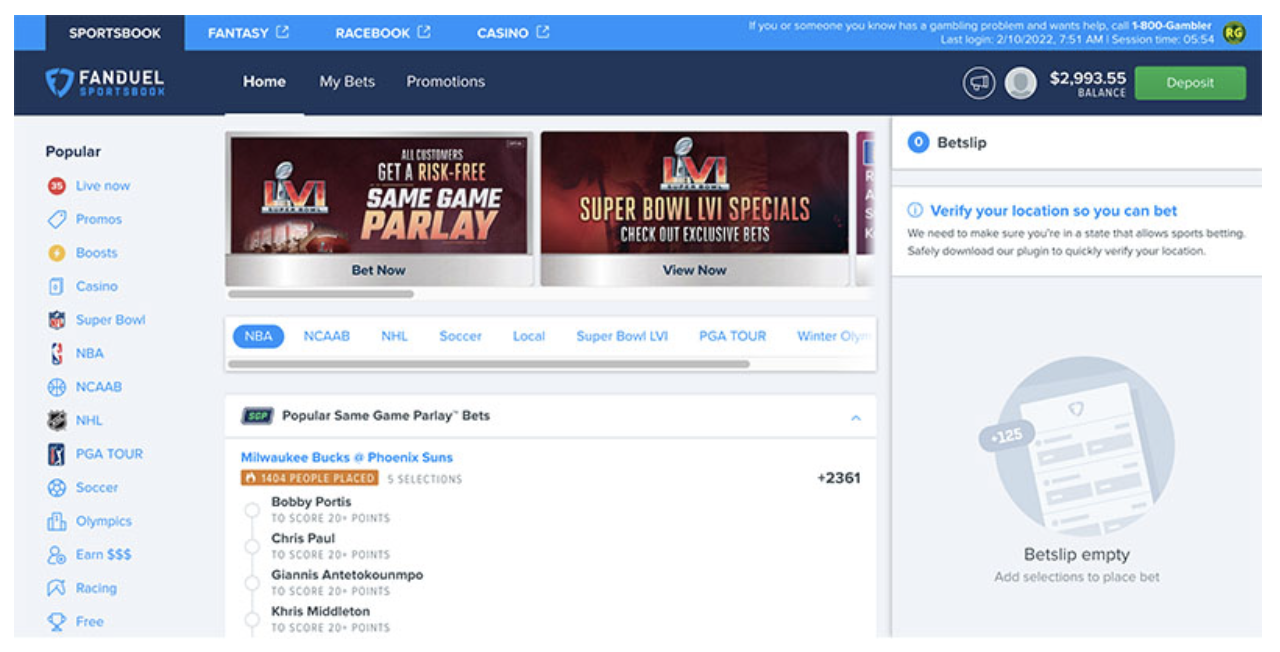Click the Soccer ball icon in sidebar
The height and width of the screenshot is (652, 1280).
(x=57, y=488)
